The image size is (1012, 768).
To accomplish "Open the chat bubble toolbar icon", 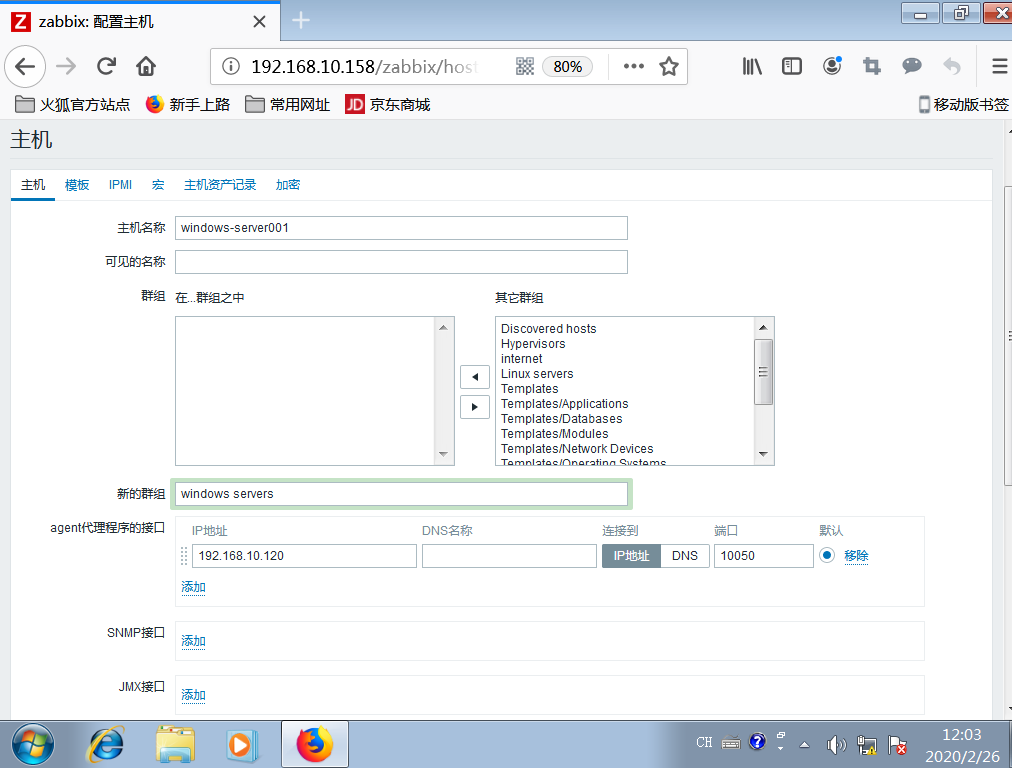I will click(x=912, y=66).
